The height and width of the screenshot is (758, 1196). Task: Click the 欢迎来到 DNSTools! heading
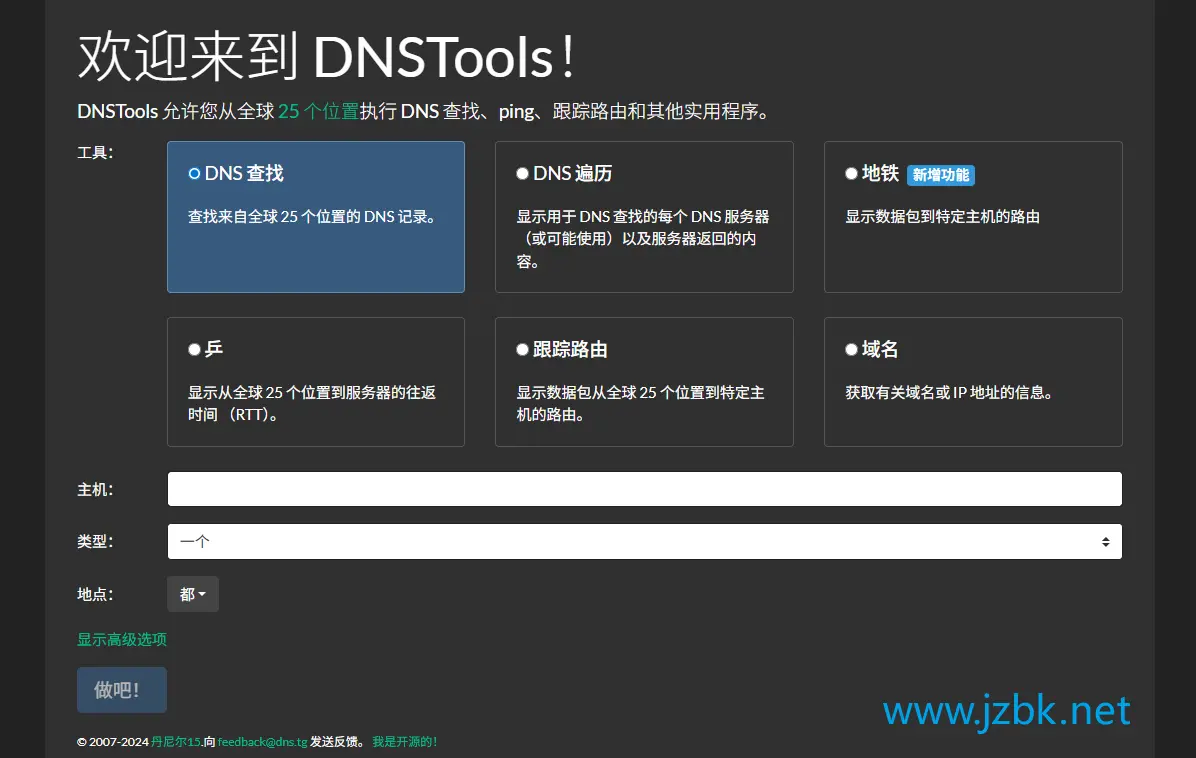pos(326,56)
